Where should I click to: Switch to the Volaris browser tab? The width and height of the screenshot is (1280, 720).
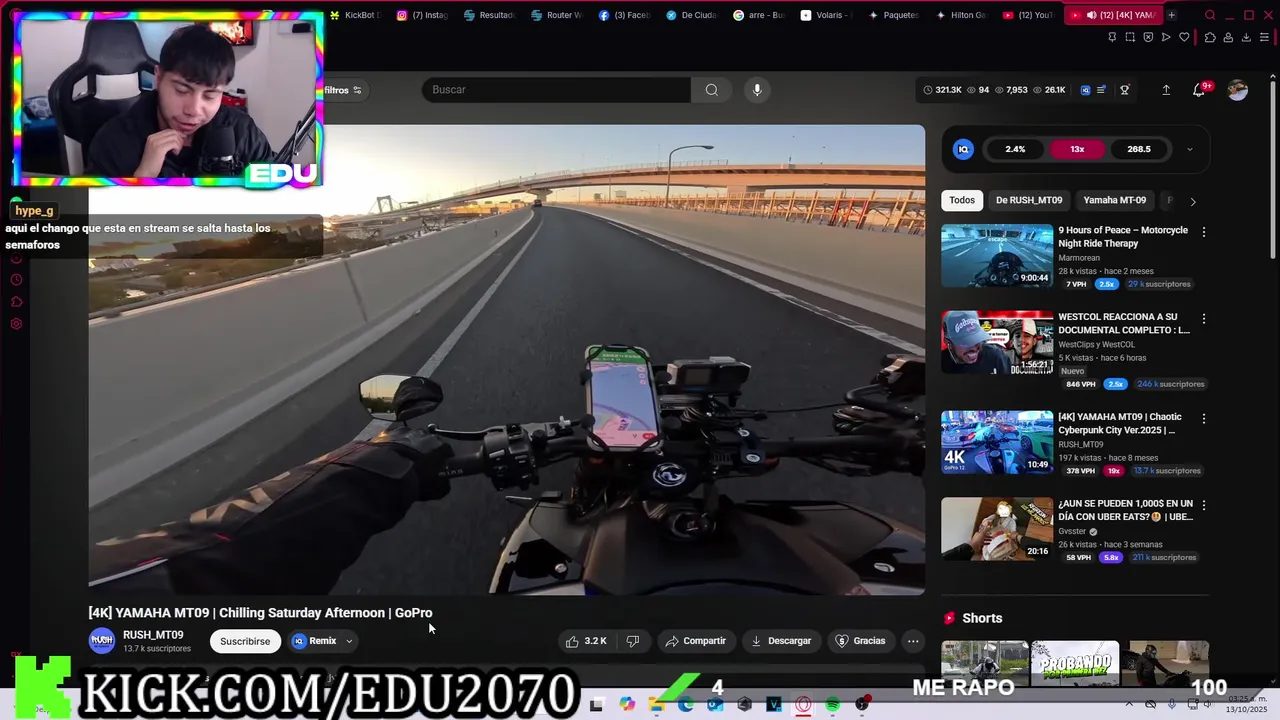pos(825,15)
